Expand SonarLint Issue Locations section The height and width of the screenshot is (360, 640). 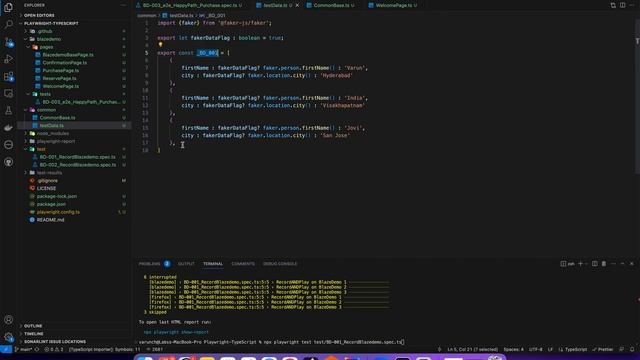55,342
